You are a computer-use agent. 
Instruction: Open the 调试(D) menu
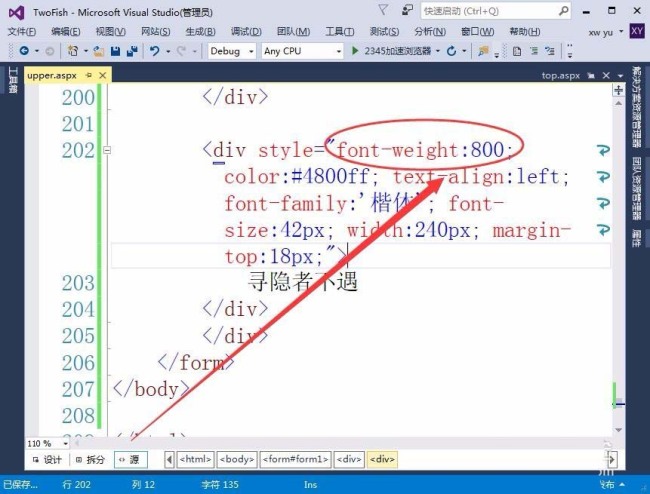[246, 31]
